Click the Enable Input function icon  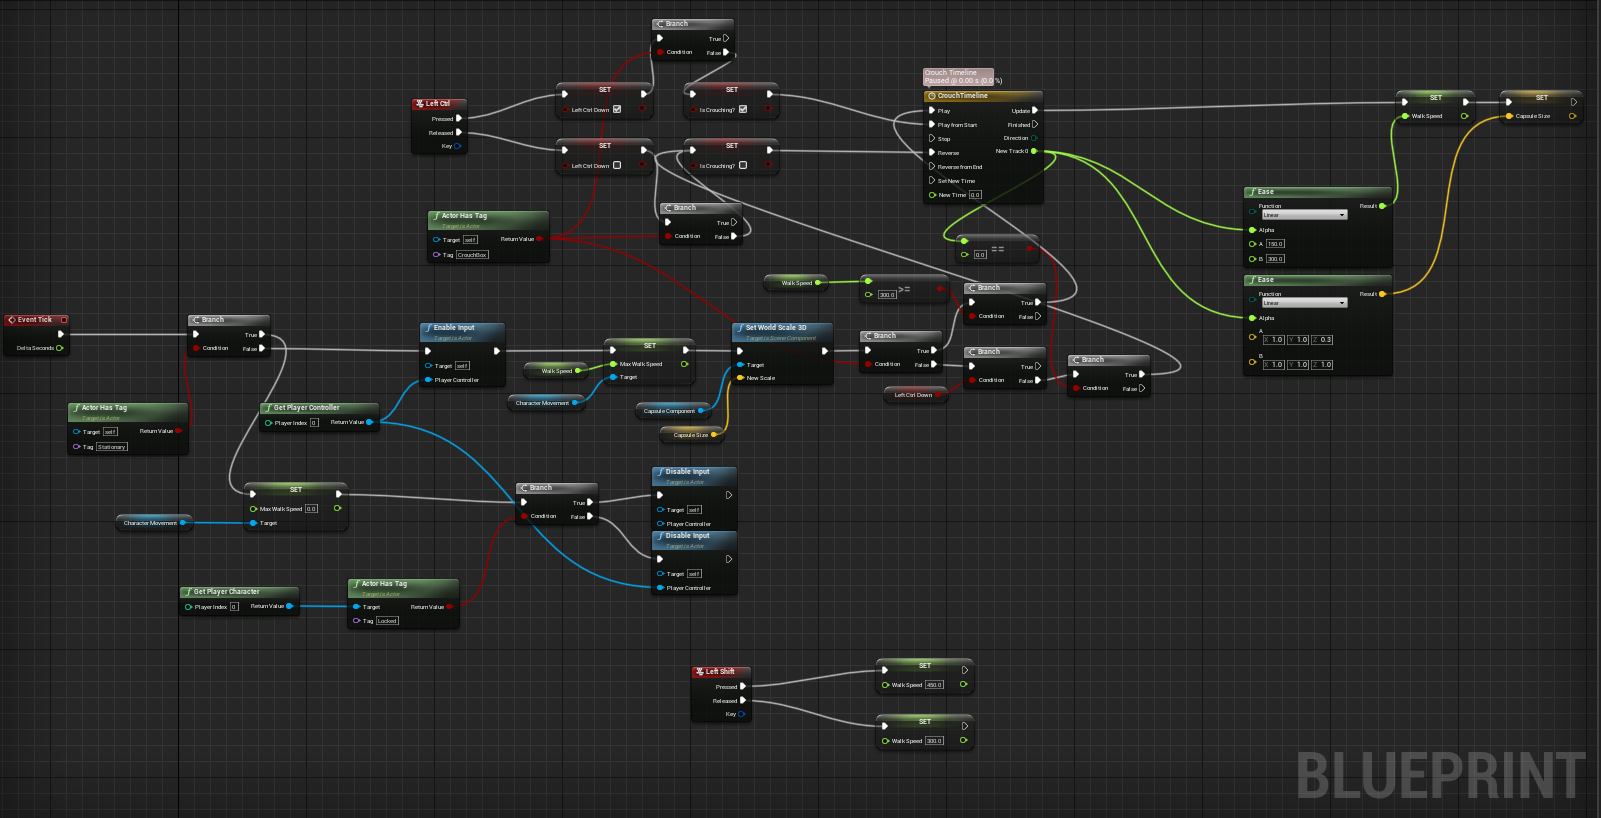(x=428, y=328)
